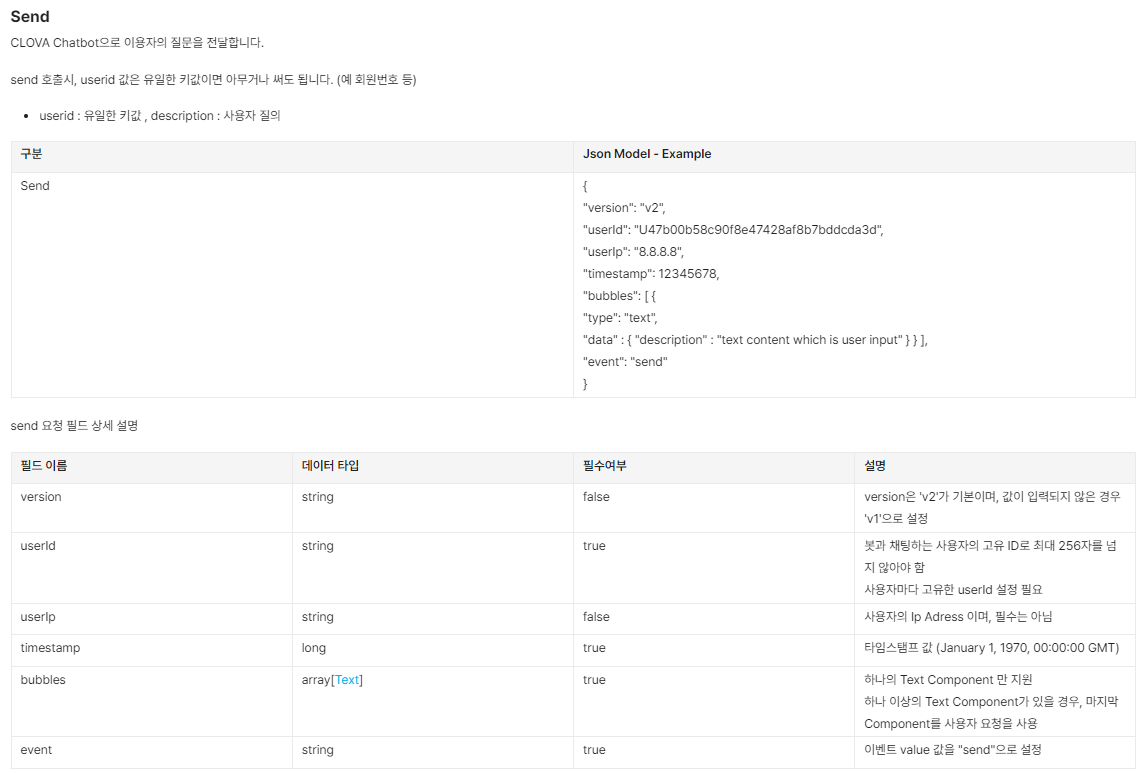
Task: Click the "send 요청 필드 상세 설명" caption
Action: tap(74, 426)
